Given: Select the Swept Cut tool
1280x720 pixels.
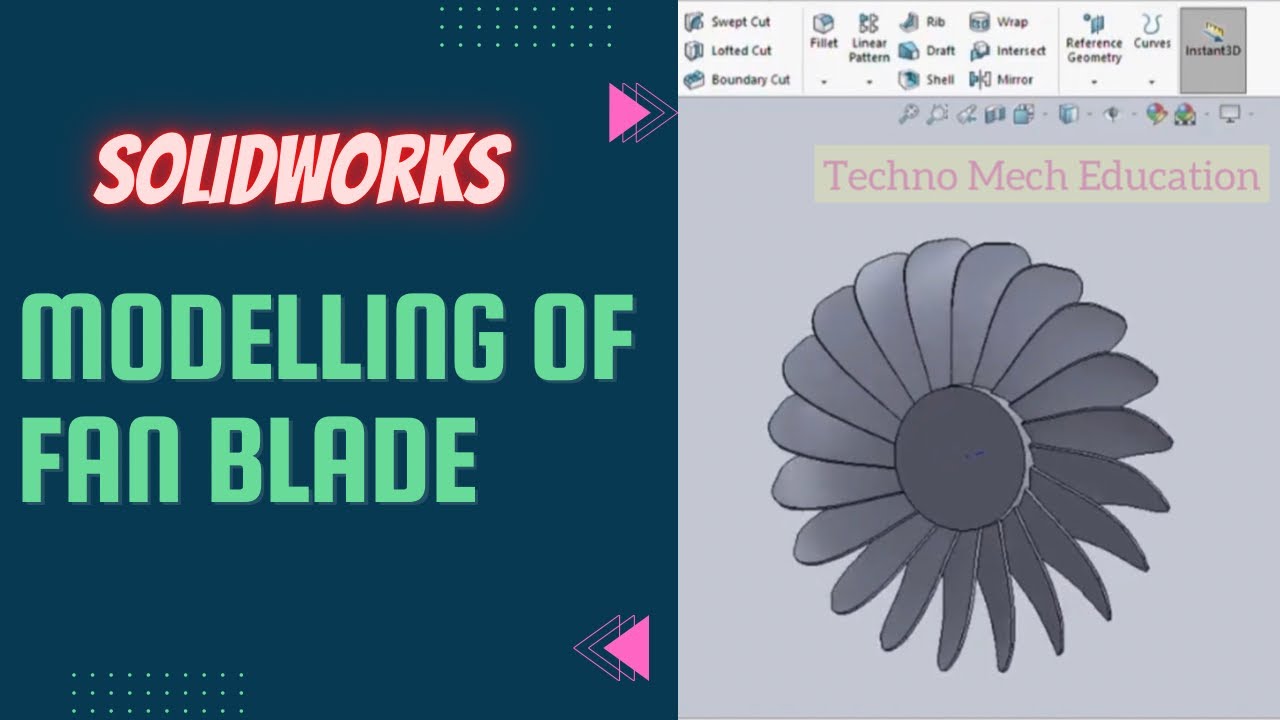Looking at the screenshot, I should pos(726,22).
